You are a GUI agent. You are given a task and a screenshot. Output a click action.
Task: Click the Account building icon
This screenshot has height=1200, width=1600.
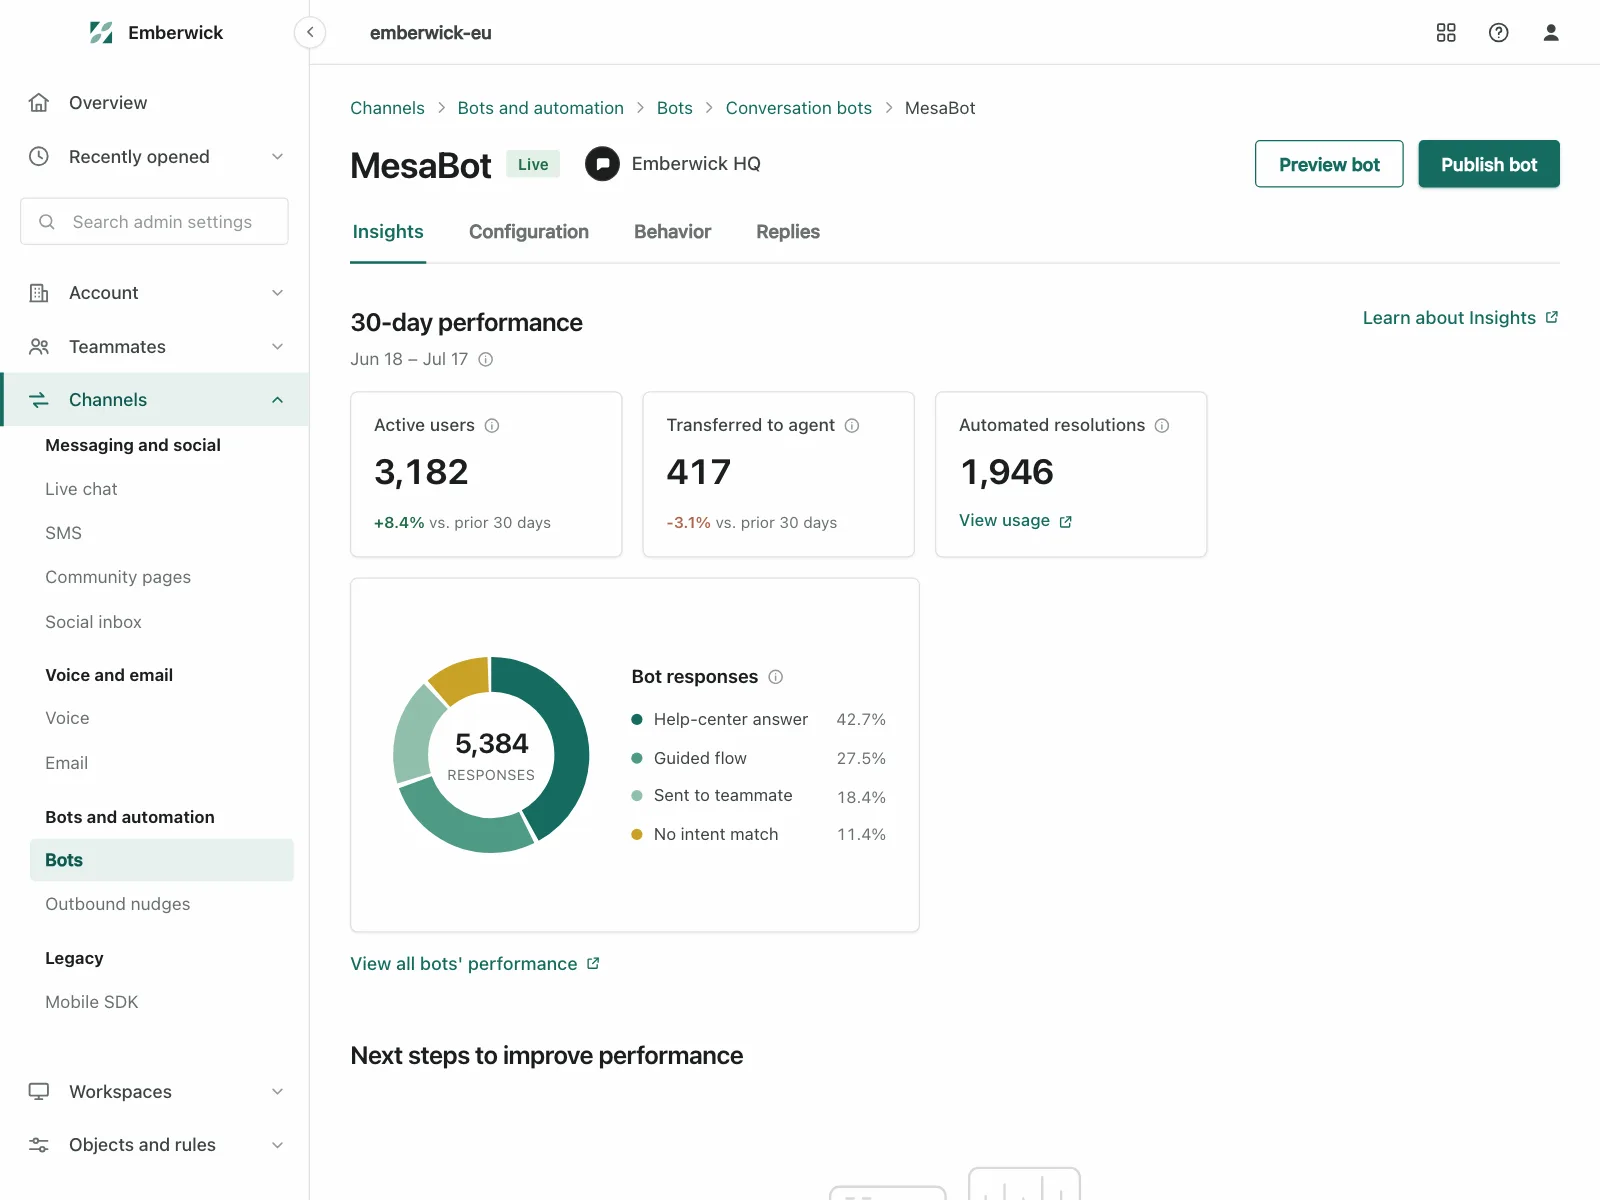(x=39, y=293)
